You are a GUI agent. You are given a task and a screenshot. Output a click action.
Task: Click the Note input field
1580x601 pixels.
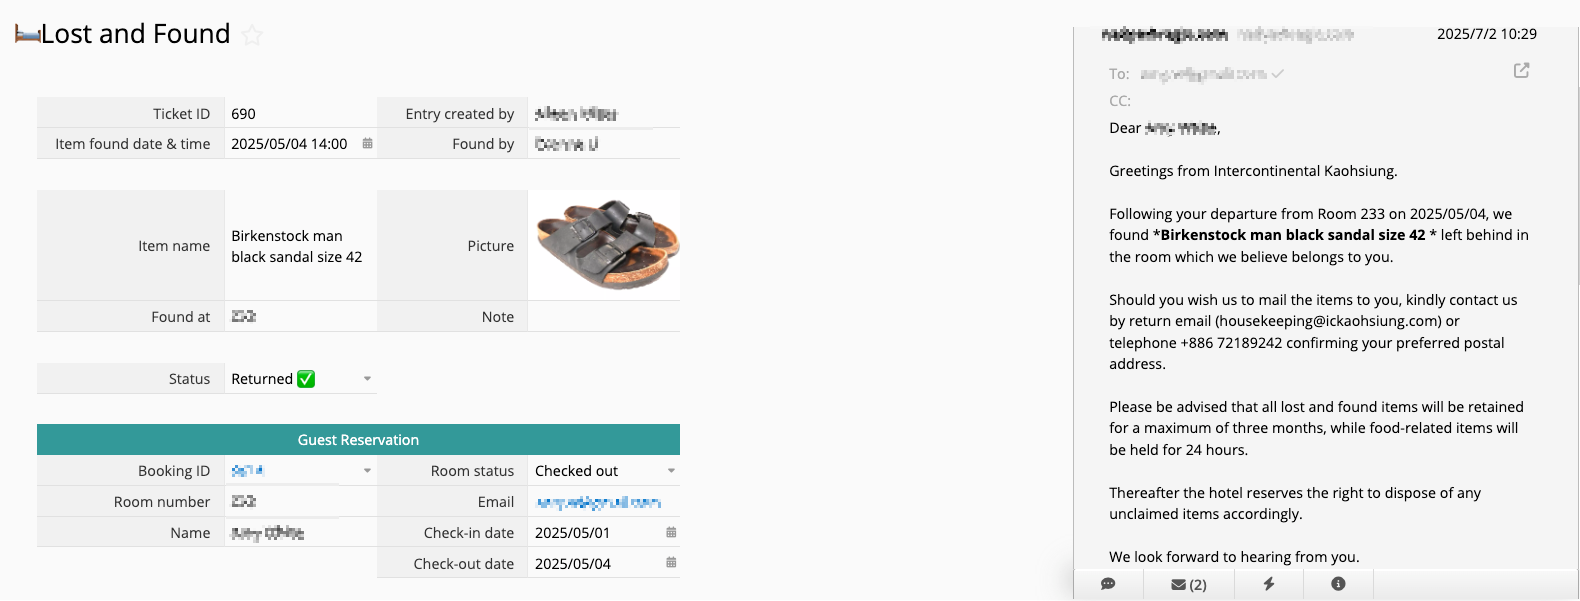[603, 317]
